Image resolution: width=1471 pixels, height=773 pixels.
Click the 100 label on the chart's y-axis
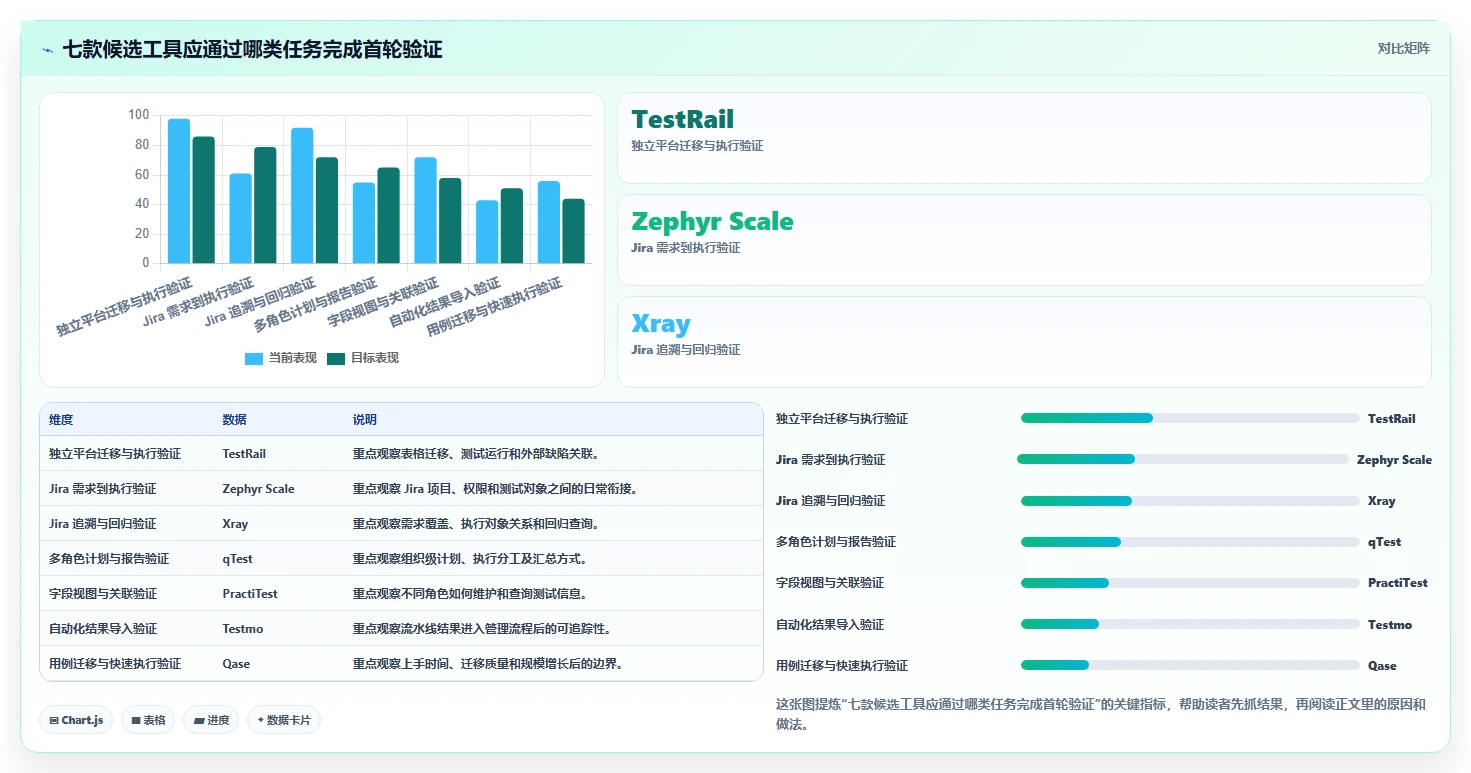tap(138, 115)
